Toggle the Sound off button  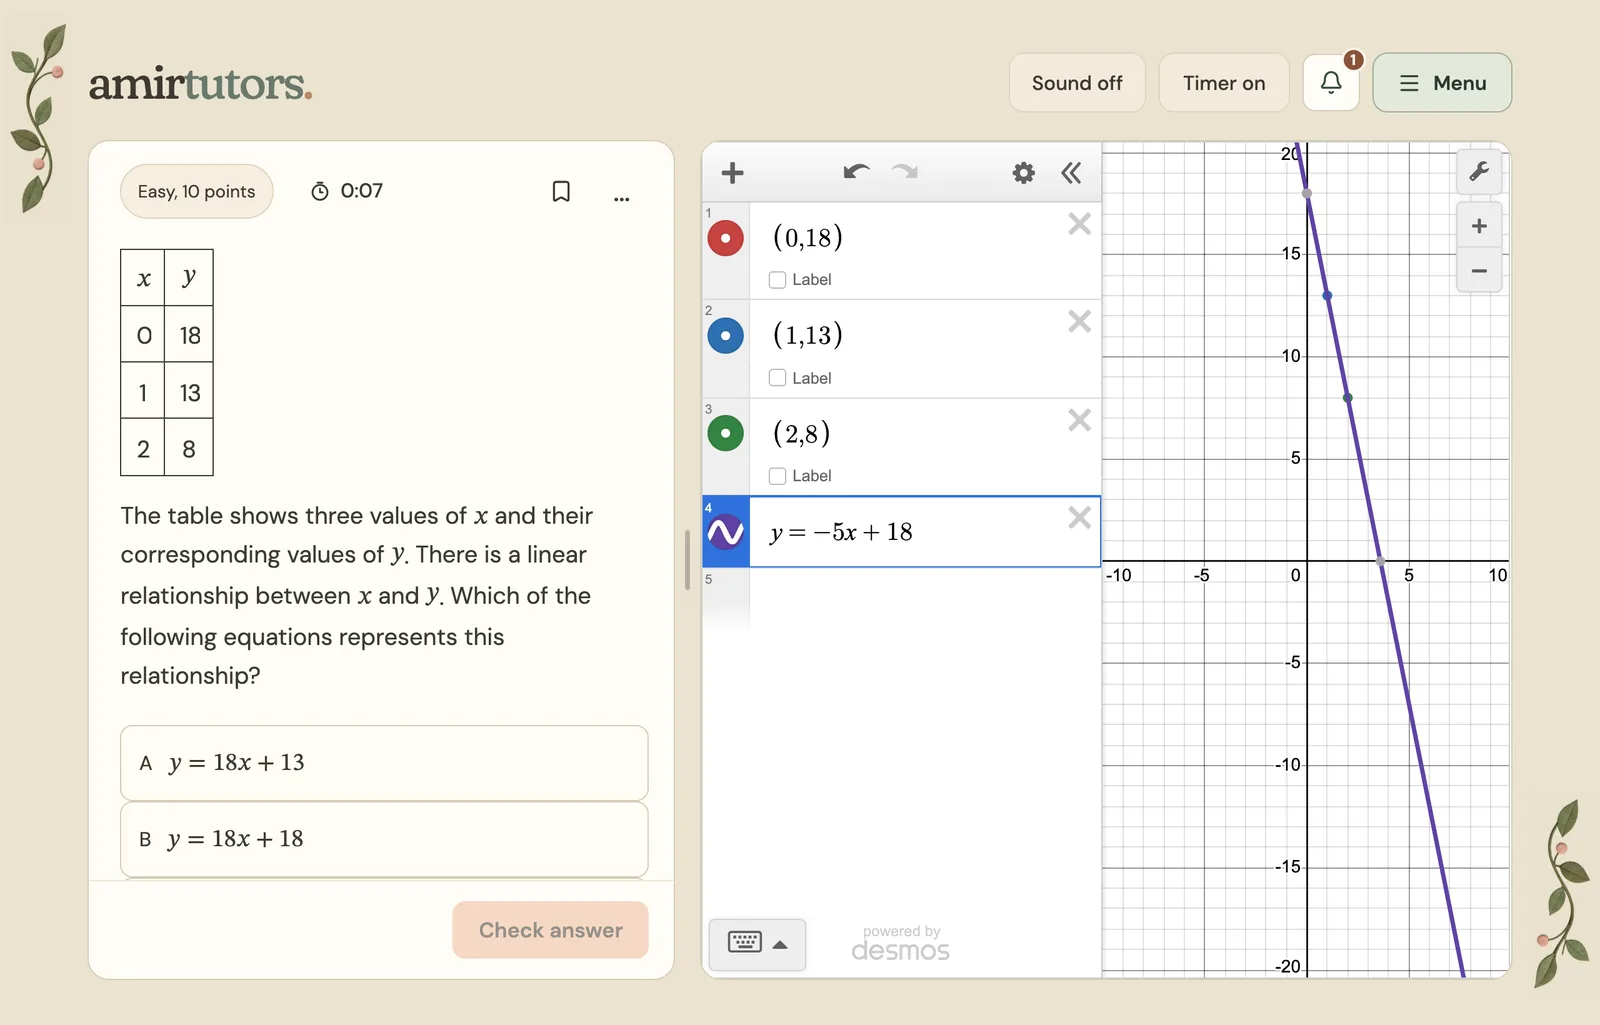point(1077,83)
